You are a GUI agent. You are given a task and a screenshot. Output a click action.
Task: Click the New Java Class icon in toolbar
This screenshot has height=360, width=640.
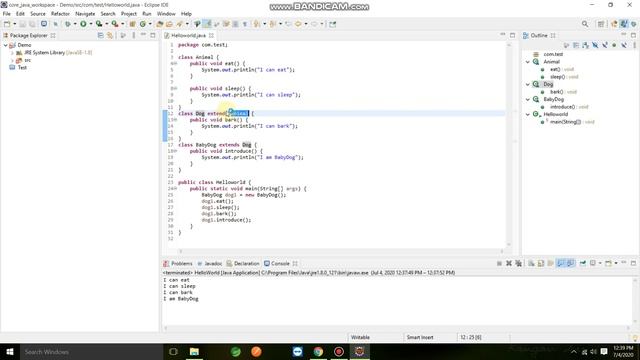coord(143,24)
